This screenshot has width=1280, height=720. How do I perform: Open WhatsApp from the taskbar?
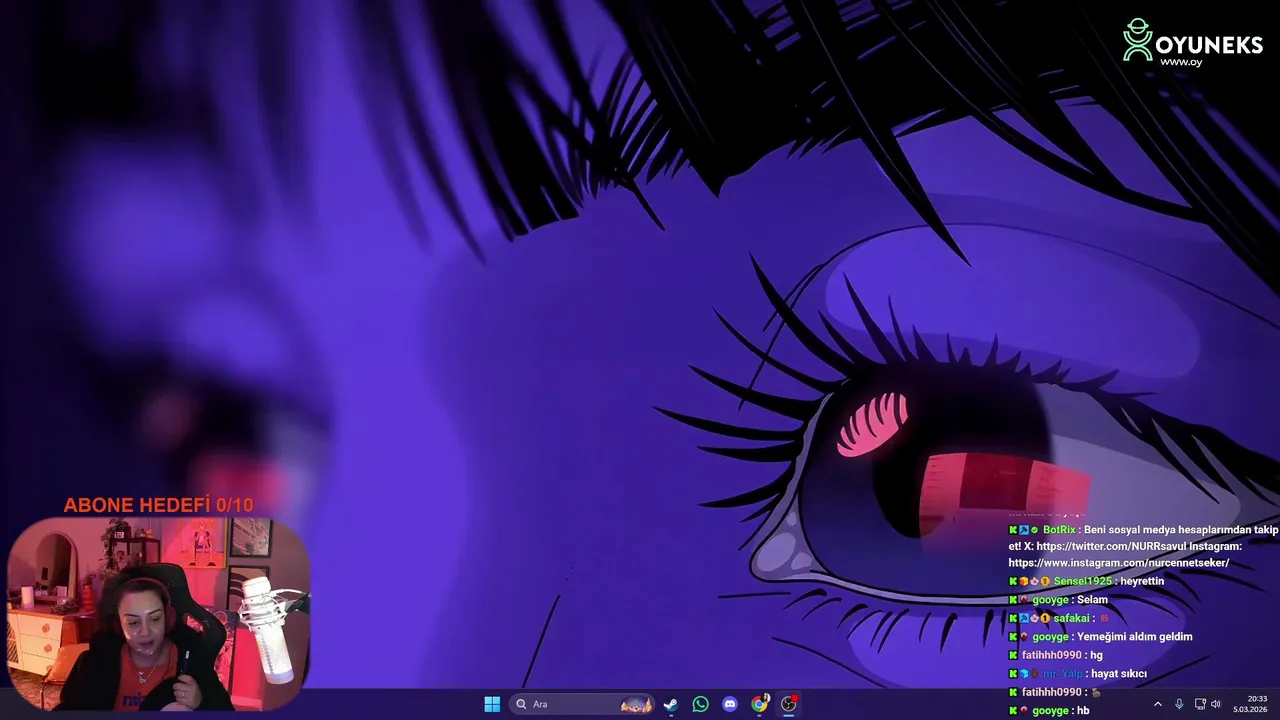pos(700,704)
